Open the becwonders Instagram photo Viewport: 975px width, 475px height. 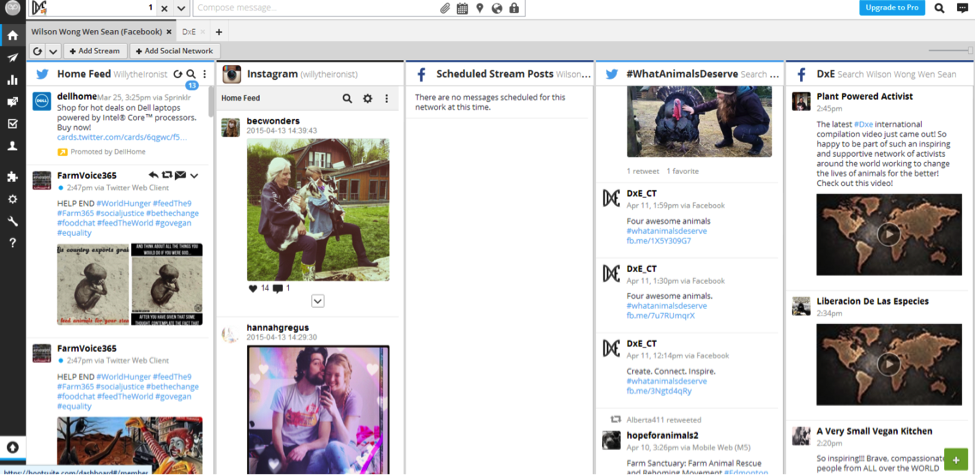pyautogui.click(x=318, y=210)
